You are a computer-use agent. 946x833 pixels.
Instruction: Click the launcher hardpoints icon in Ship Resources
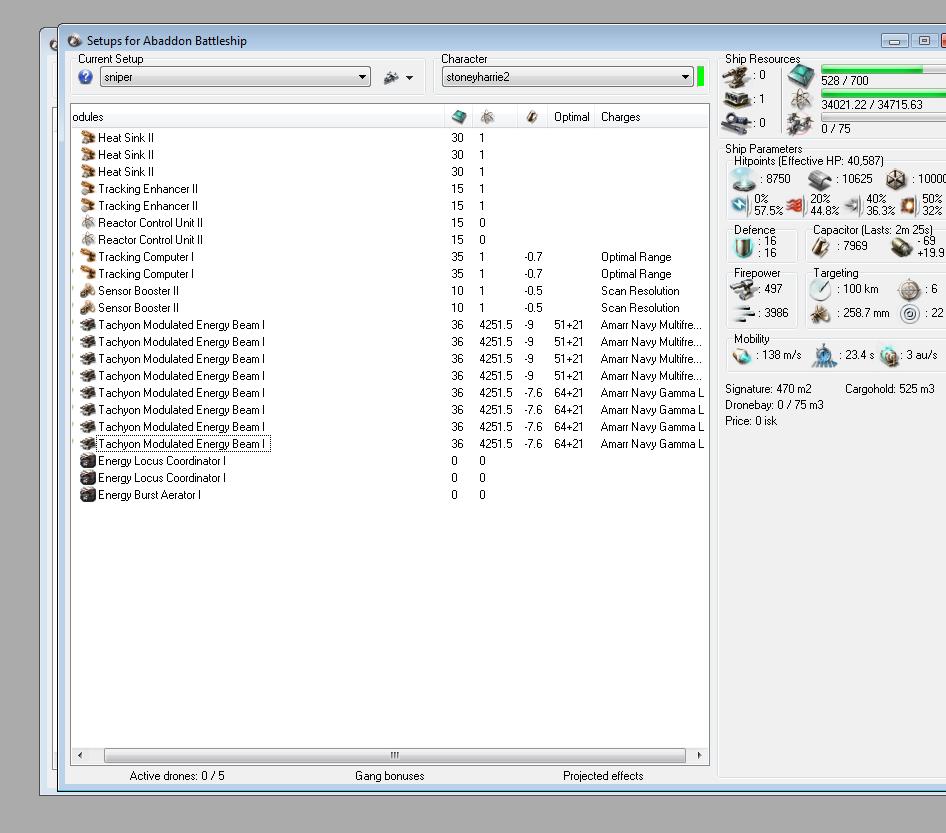[x=735, y=100]
